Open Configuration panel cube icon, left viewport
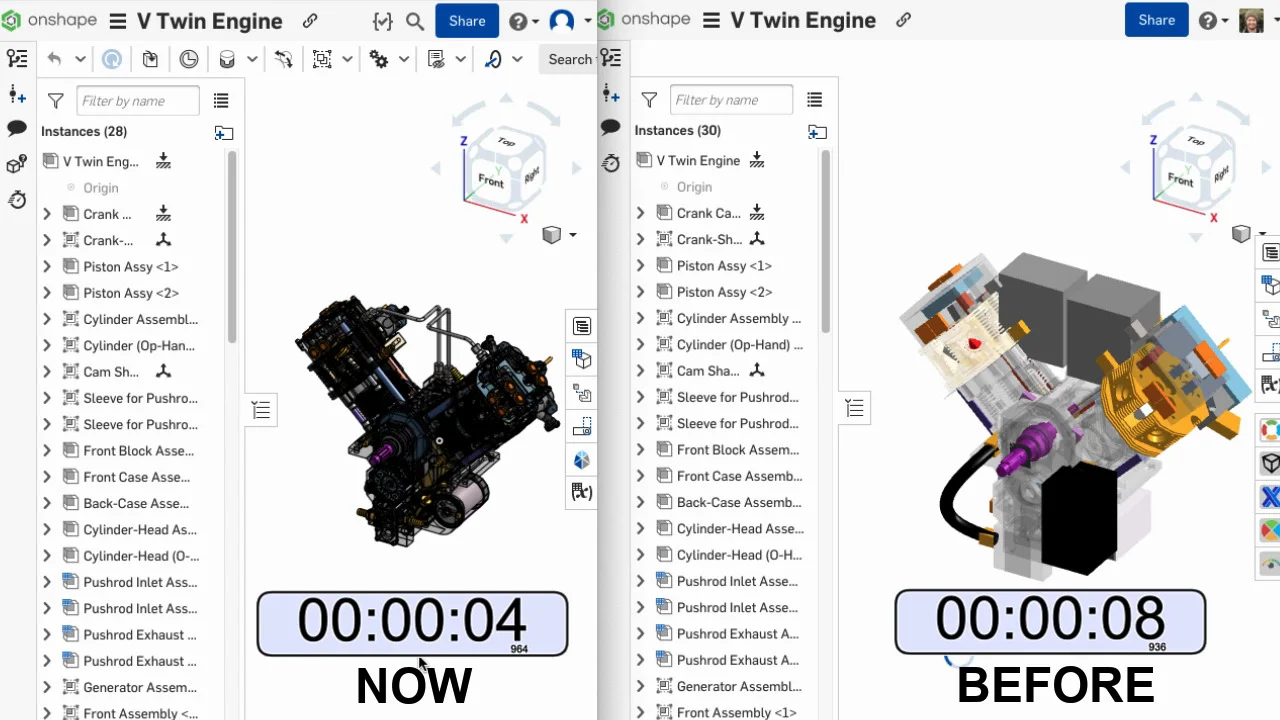Screen dimensions: 1280x720 582,359
